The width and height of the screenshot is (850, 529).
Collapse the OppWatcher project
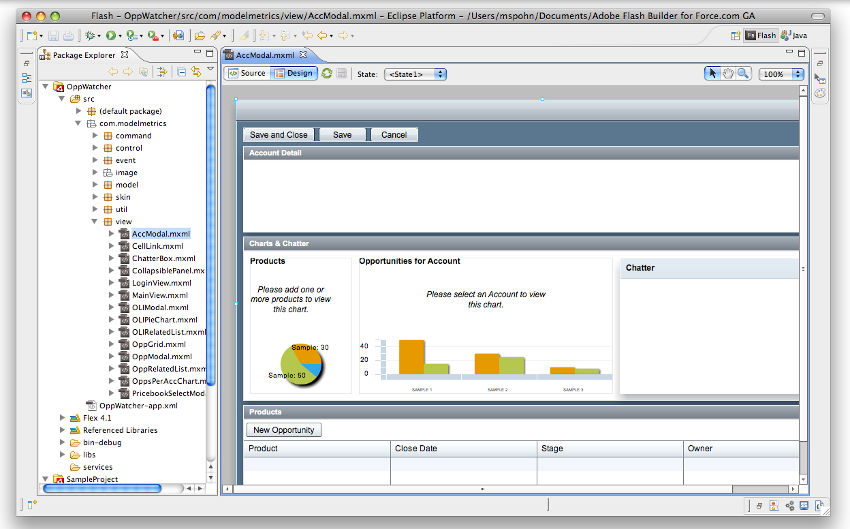pyautogui.click(x=46, y=86)
